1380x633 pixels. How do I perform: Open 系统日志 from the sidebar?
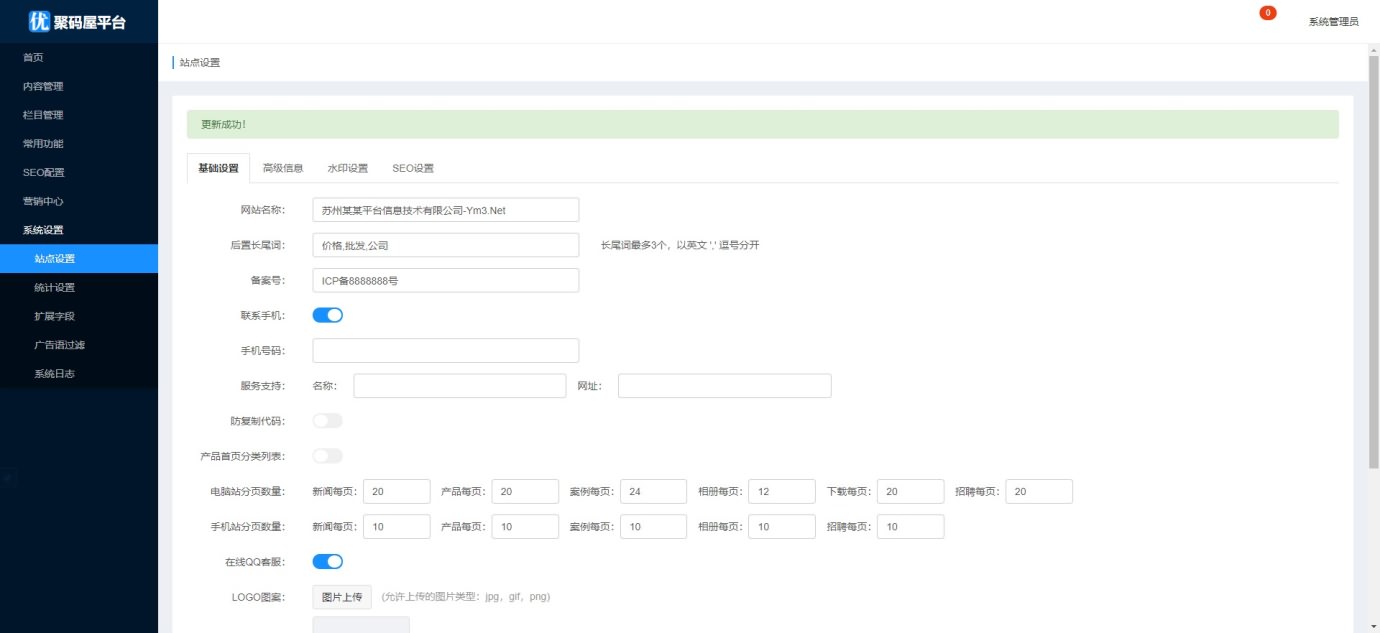(x=54, y=374)
